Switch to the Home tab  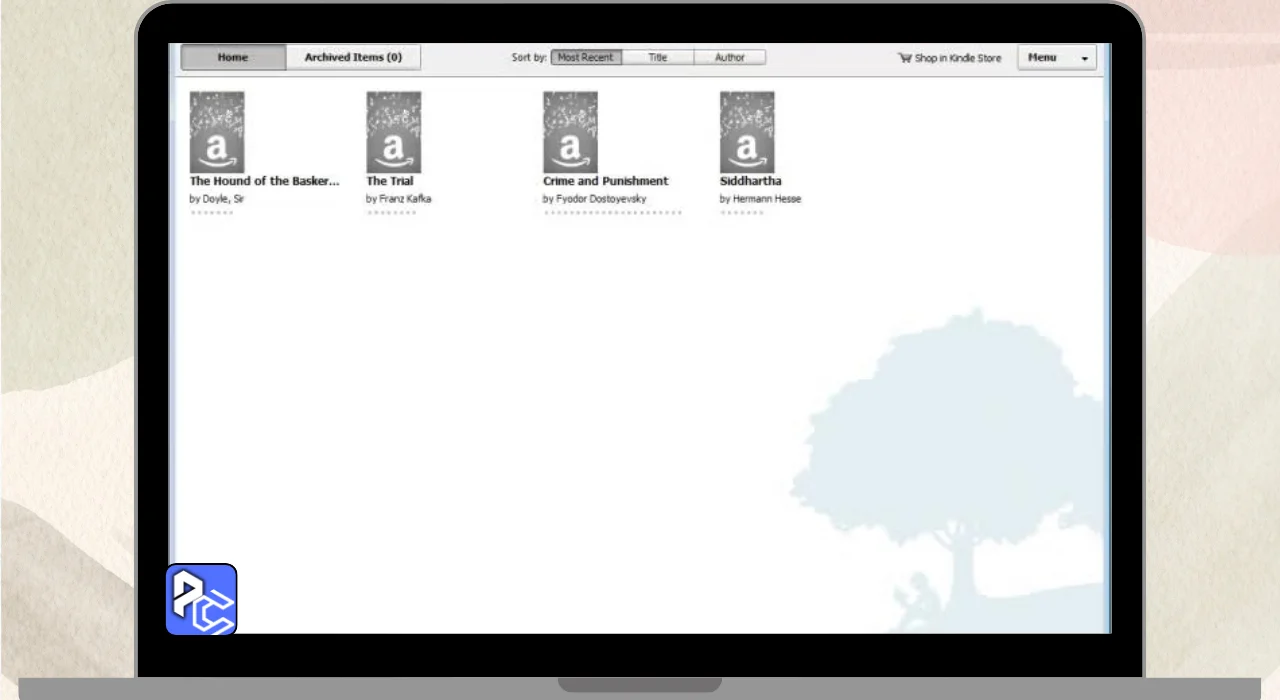pos(233,57)
